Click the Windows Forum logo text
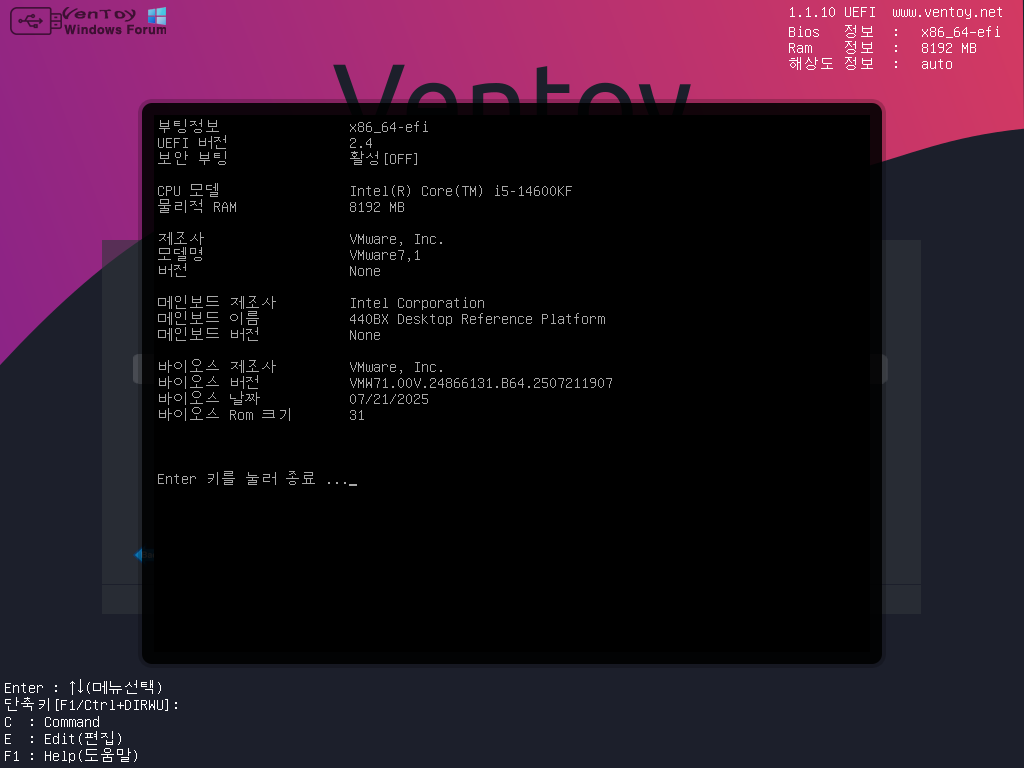The width and height of the screenshot is (1024, 768). [x=115, y=29]
